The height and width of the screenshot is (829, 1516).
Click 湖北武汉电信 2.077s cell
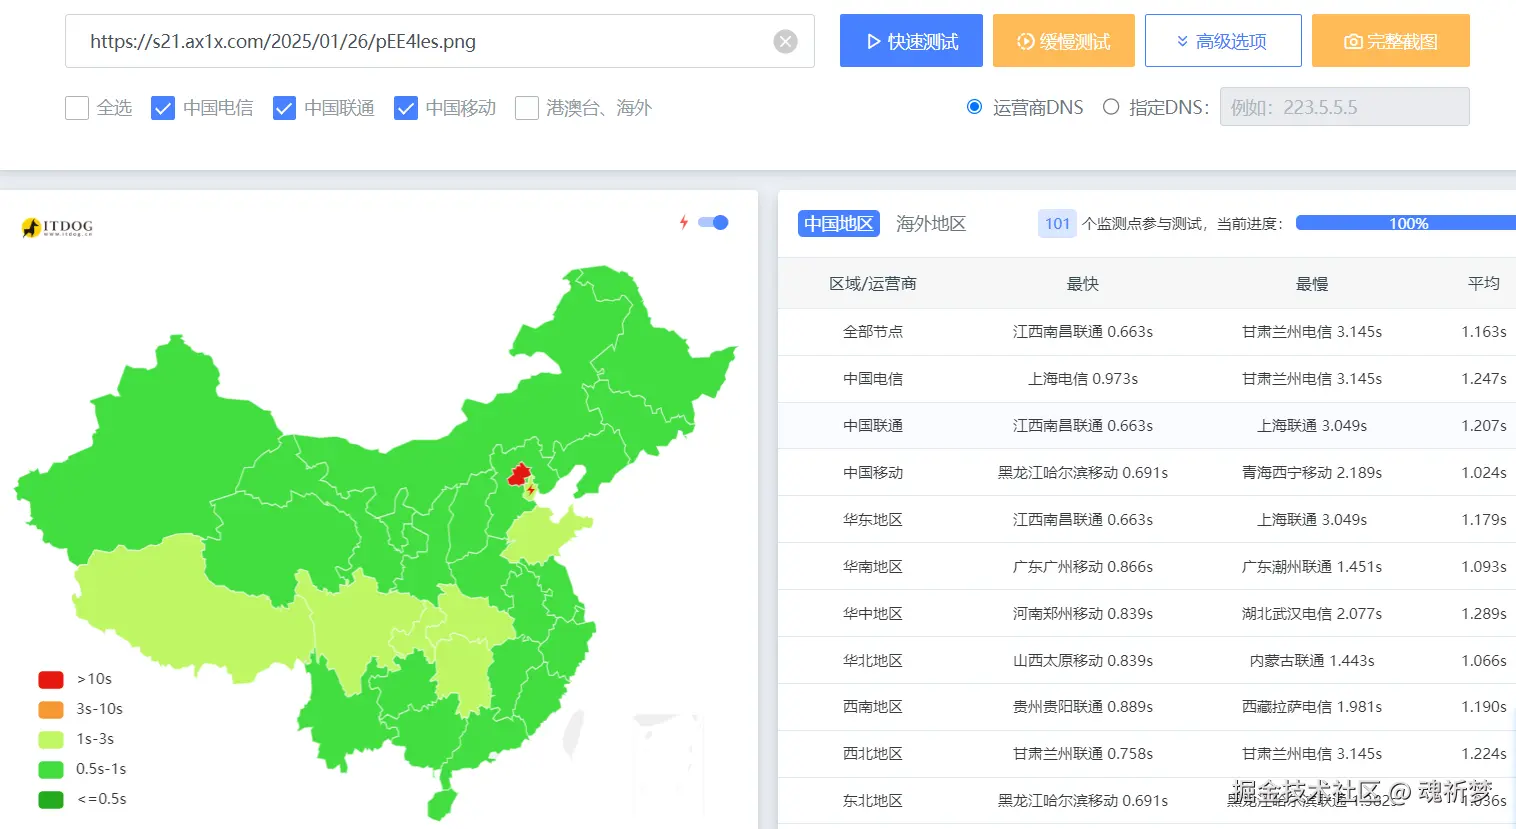(1312, 614)
